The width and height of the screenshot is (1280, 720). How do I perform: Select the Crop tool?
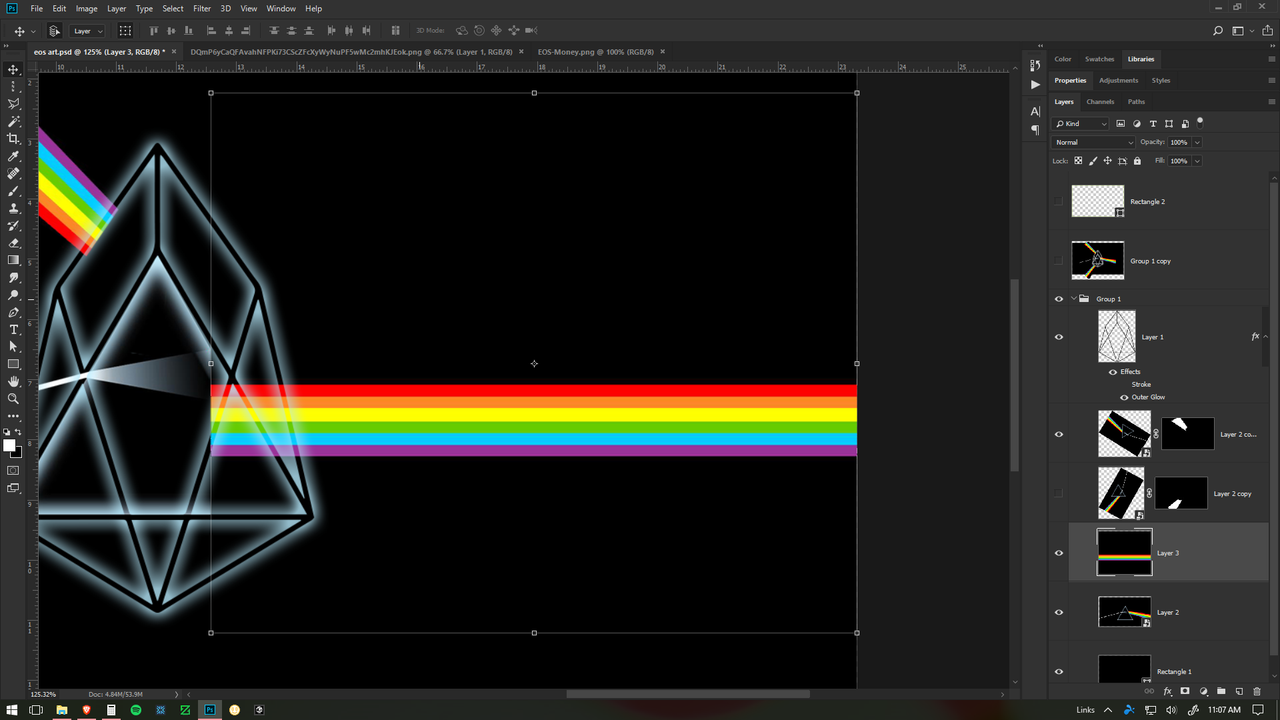[x=14, y=139]
